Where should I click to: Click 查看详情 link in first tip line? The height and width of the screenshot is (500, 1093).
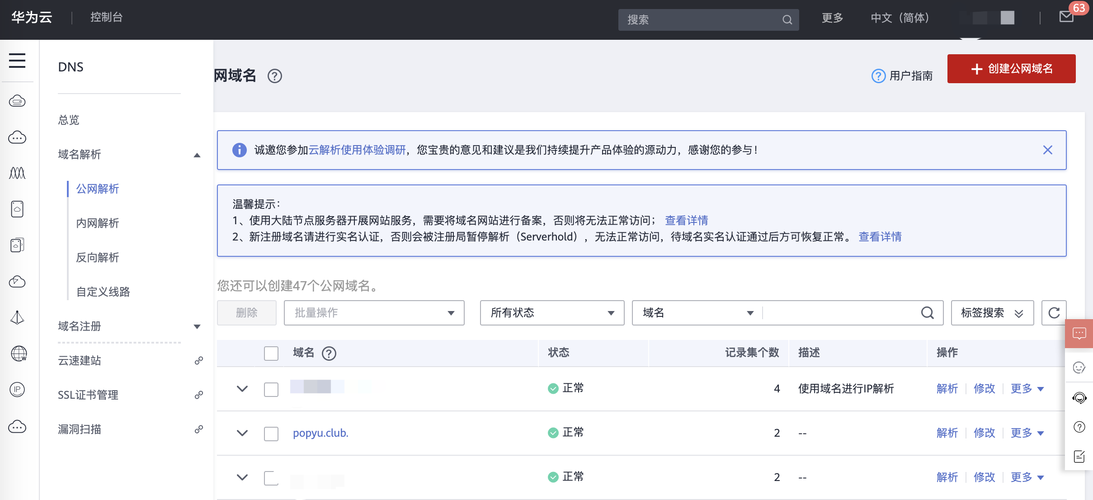[x=687, y=220]
